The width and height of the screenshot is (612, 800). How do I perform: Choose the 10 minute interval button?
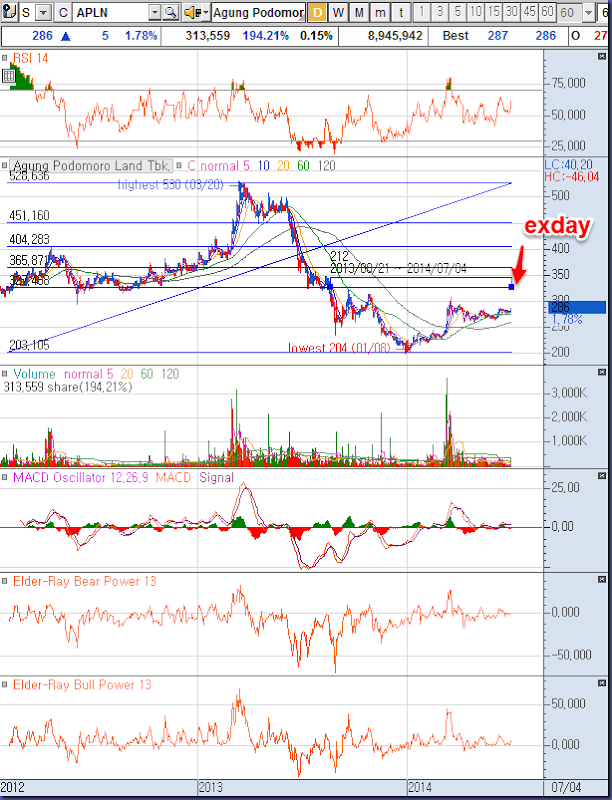click(x=475, y=12)
